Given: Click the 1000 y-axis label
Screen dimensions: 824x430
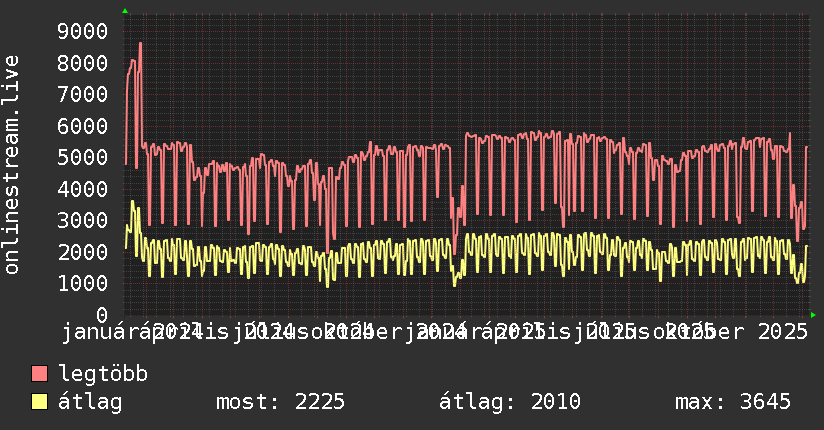Looking at the screenshot, I should (83, 284).
